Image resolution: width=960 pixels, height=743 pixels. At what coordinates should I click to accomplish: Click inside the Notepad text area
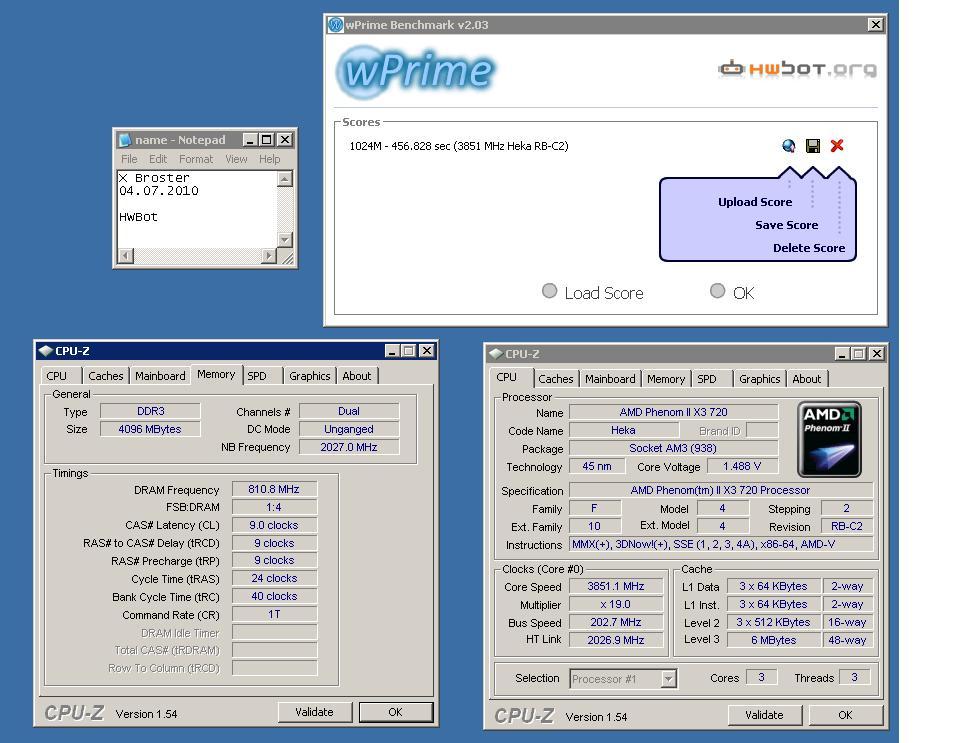[197, 209]
